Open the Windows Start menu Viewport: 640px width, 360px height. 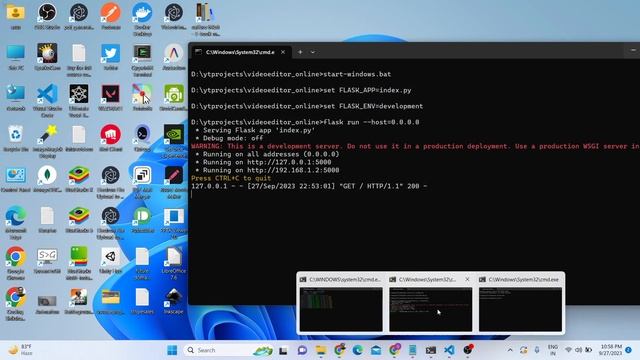click(172, 350)
